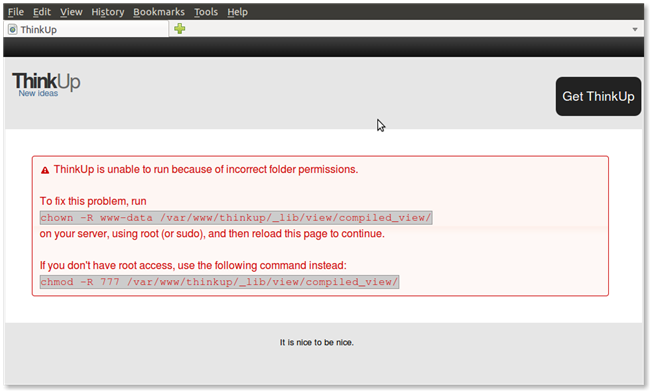Screen dimensions: 650x391
Task: Click the ThinkUp tab favicon
Action: (x=13, y=29)
